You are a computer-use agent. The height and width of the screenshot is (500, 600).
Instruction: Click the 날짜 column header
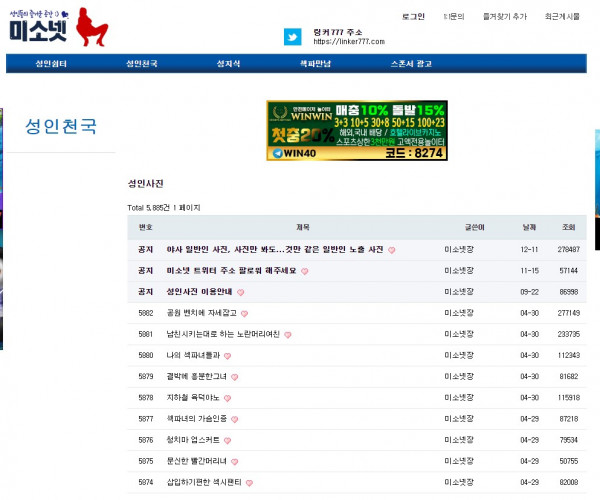[528, 227]
